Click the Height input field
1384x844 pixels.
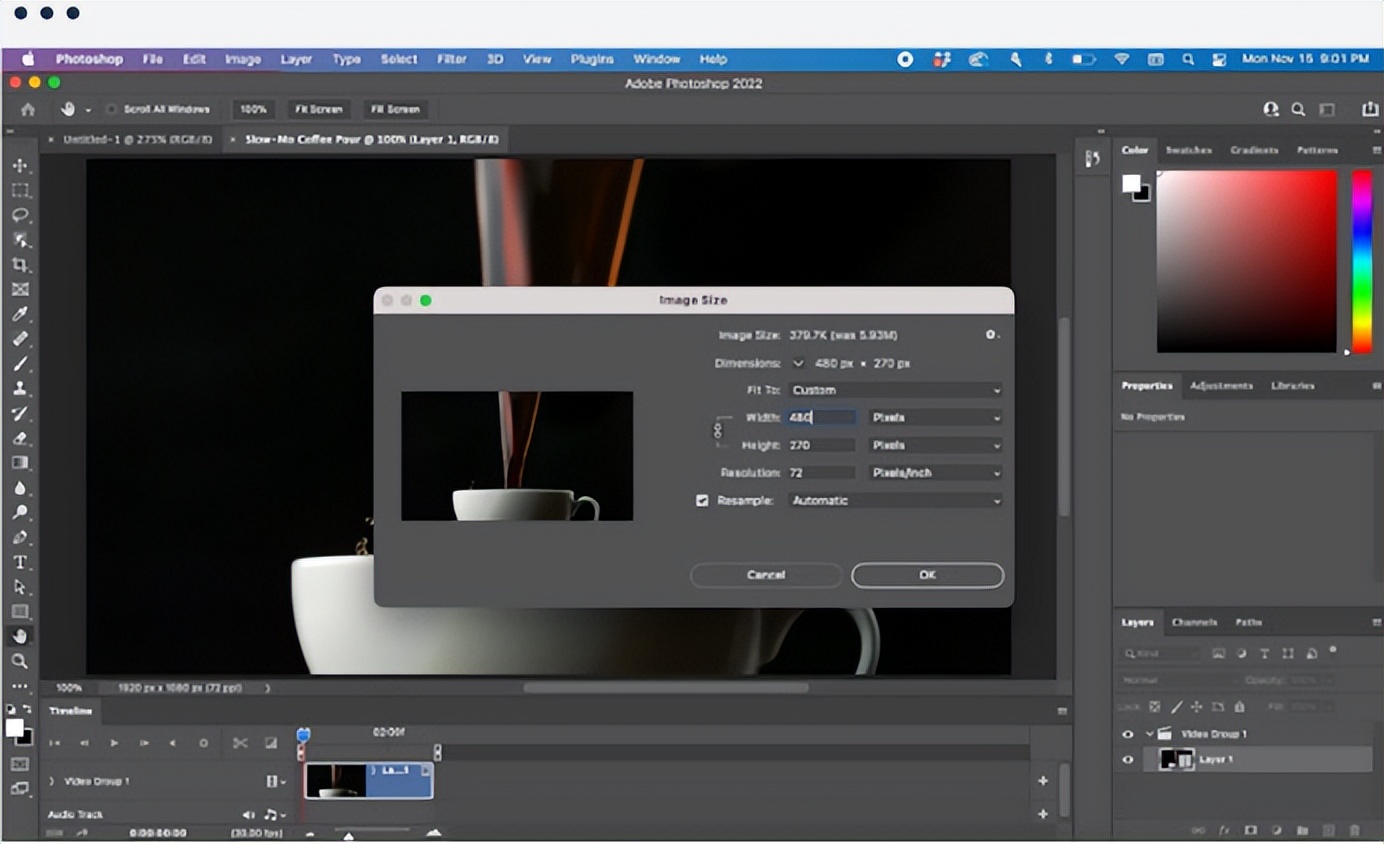[821, 445]
